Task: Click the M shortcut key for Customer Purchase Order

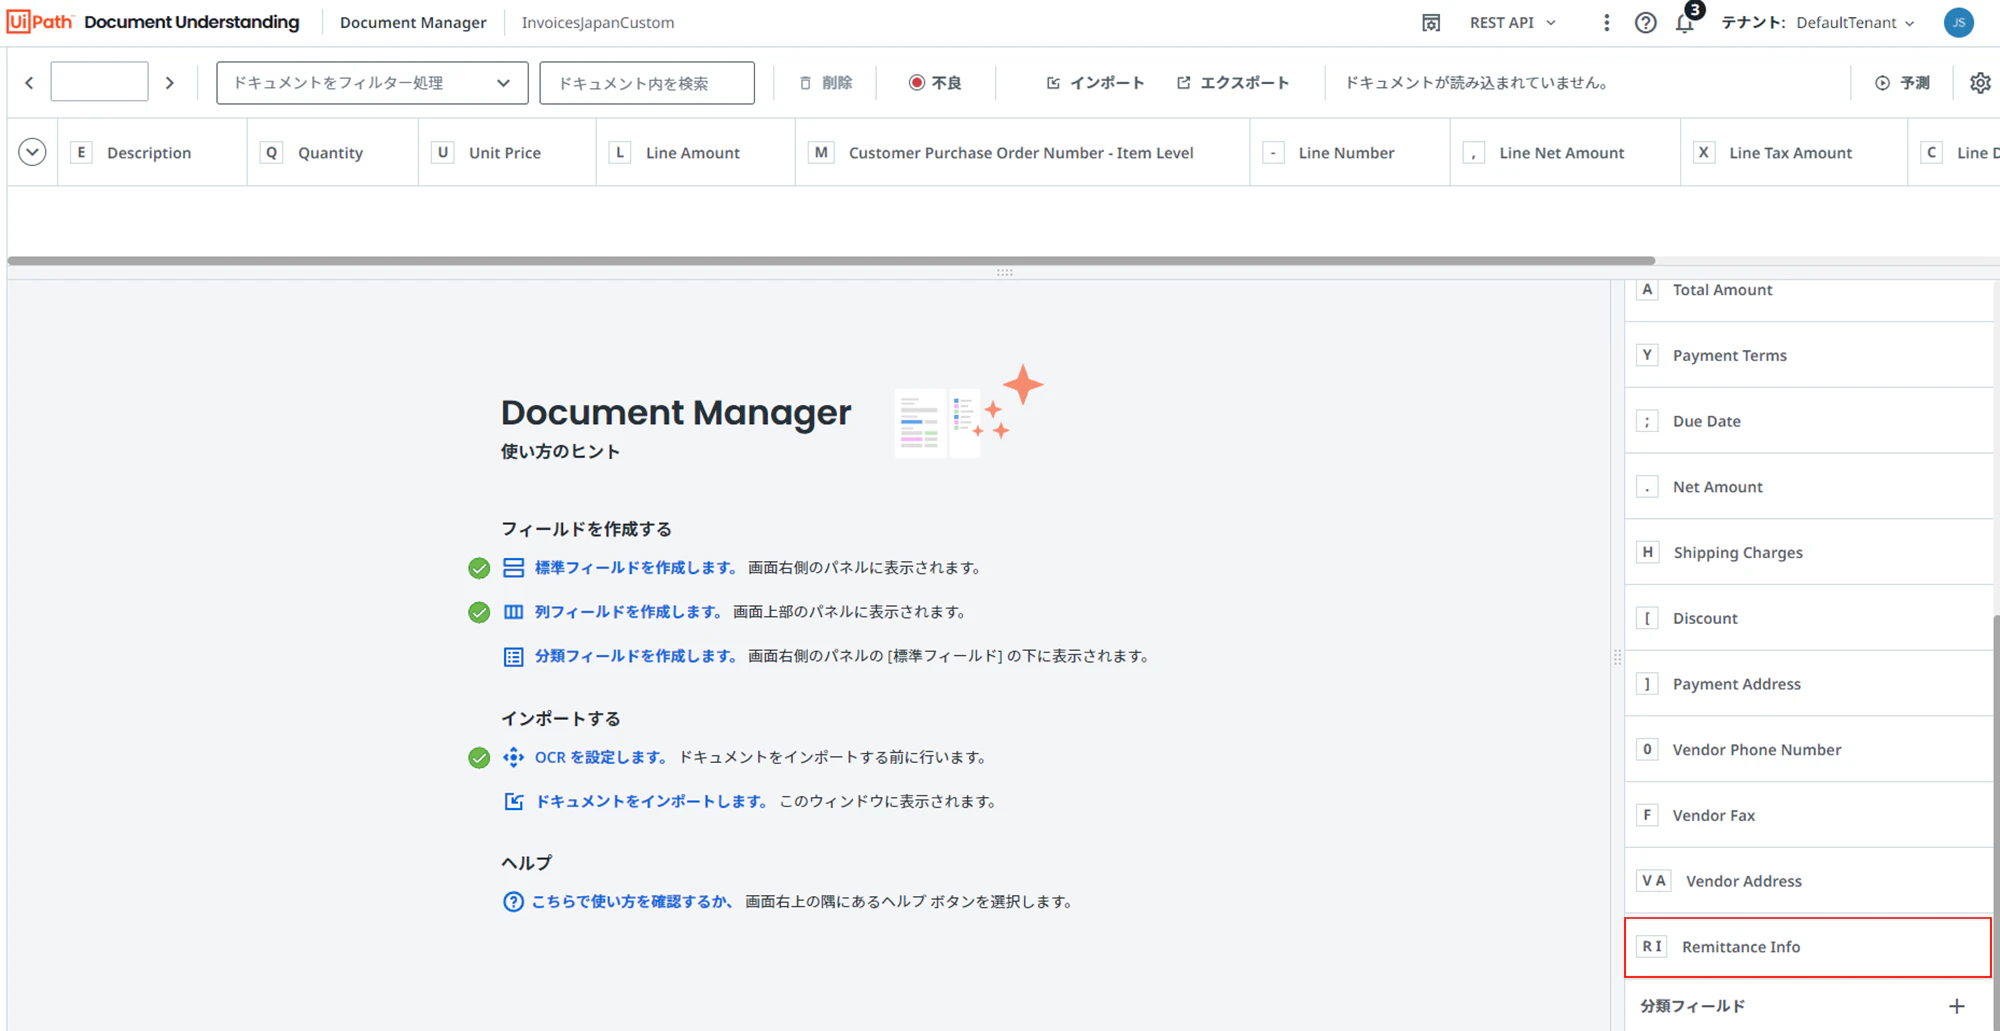Action: pyautogui.click(x=821, y=152)
